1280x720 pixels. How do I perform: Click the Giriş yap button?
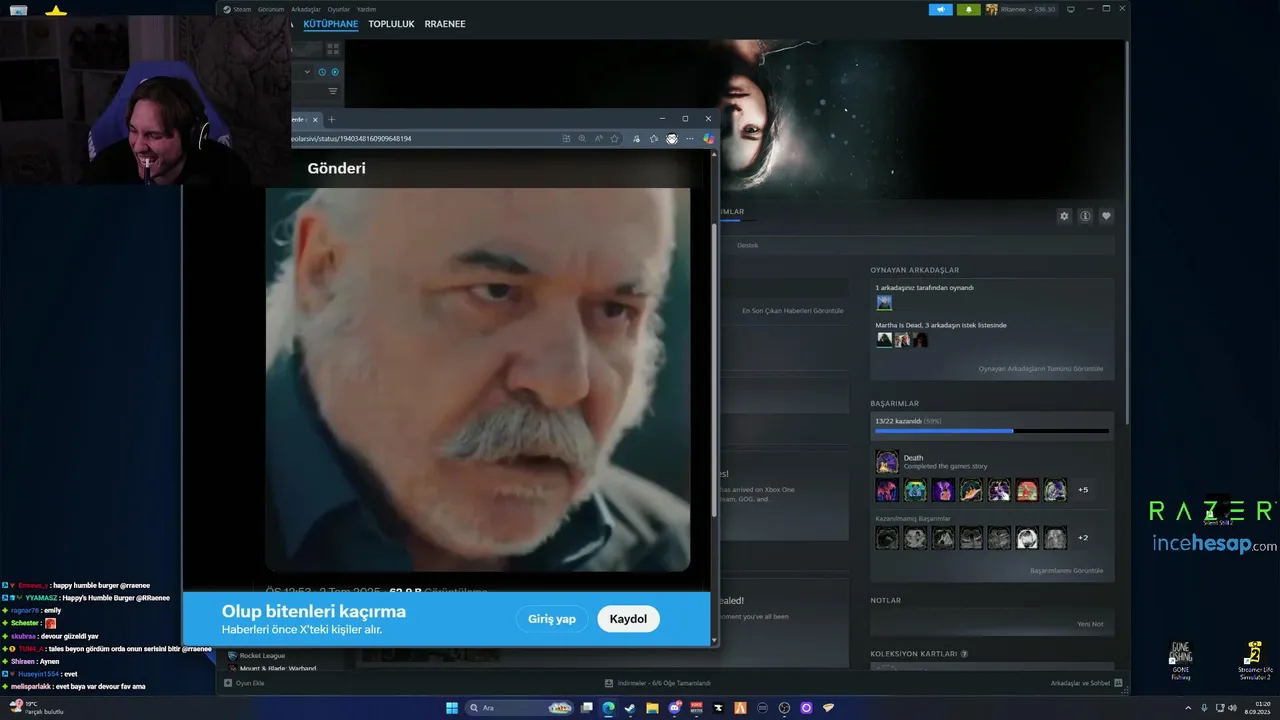coord(552,619)
